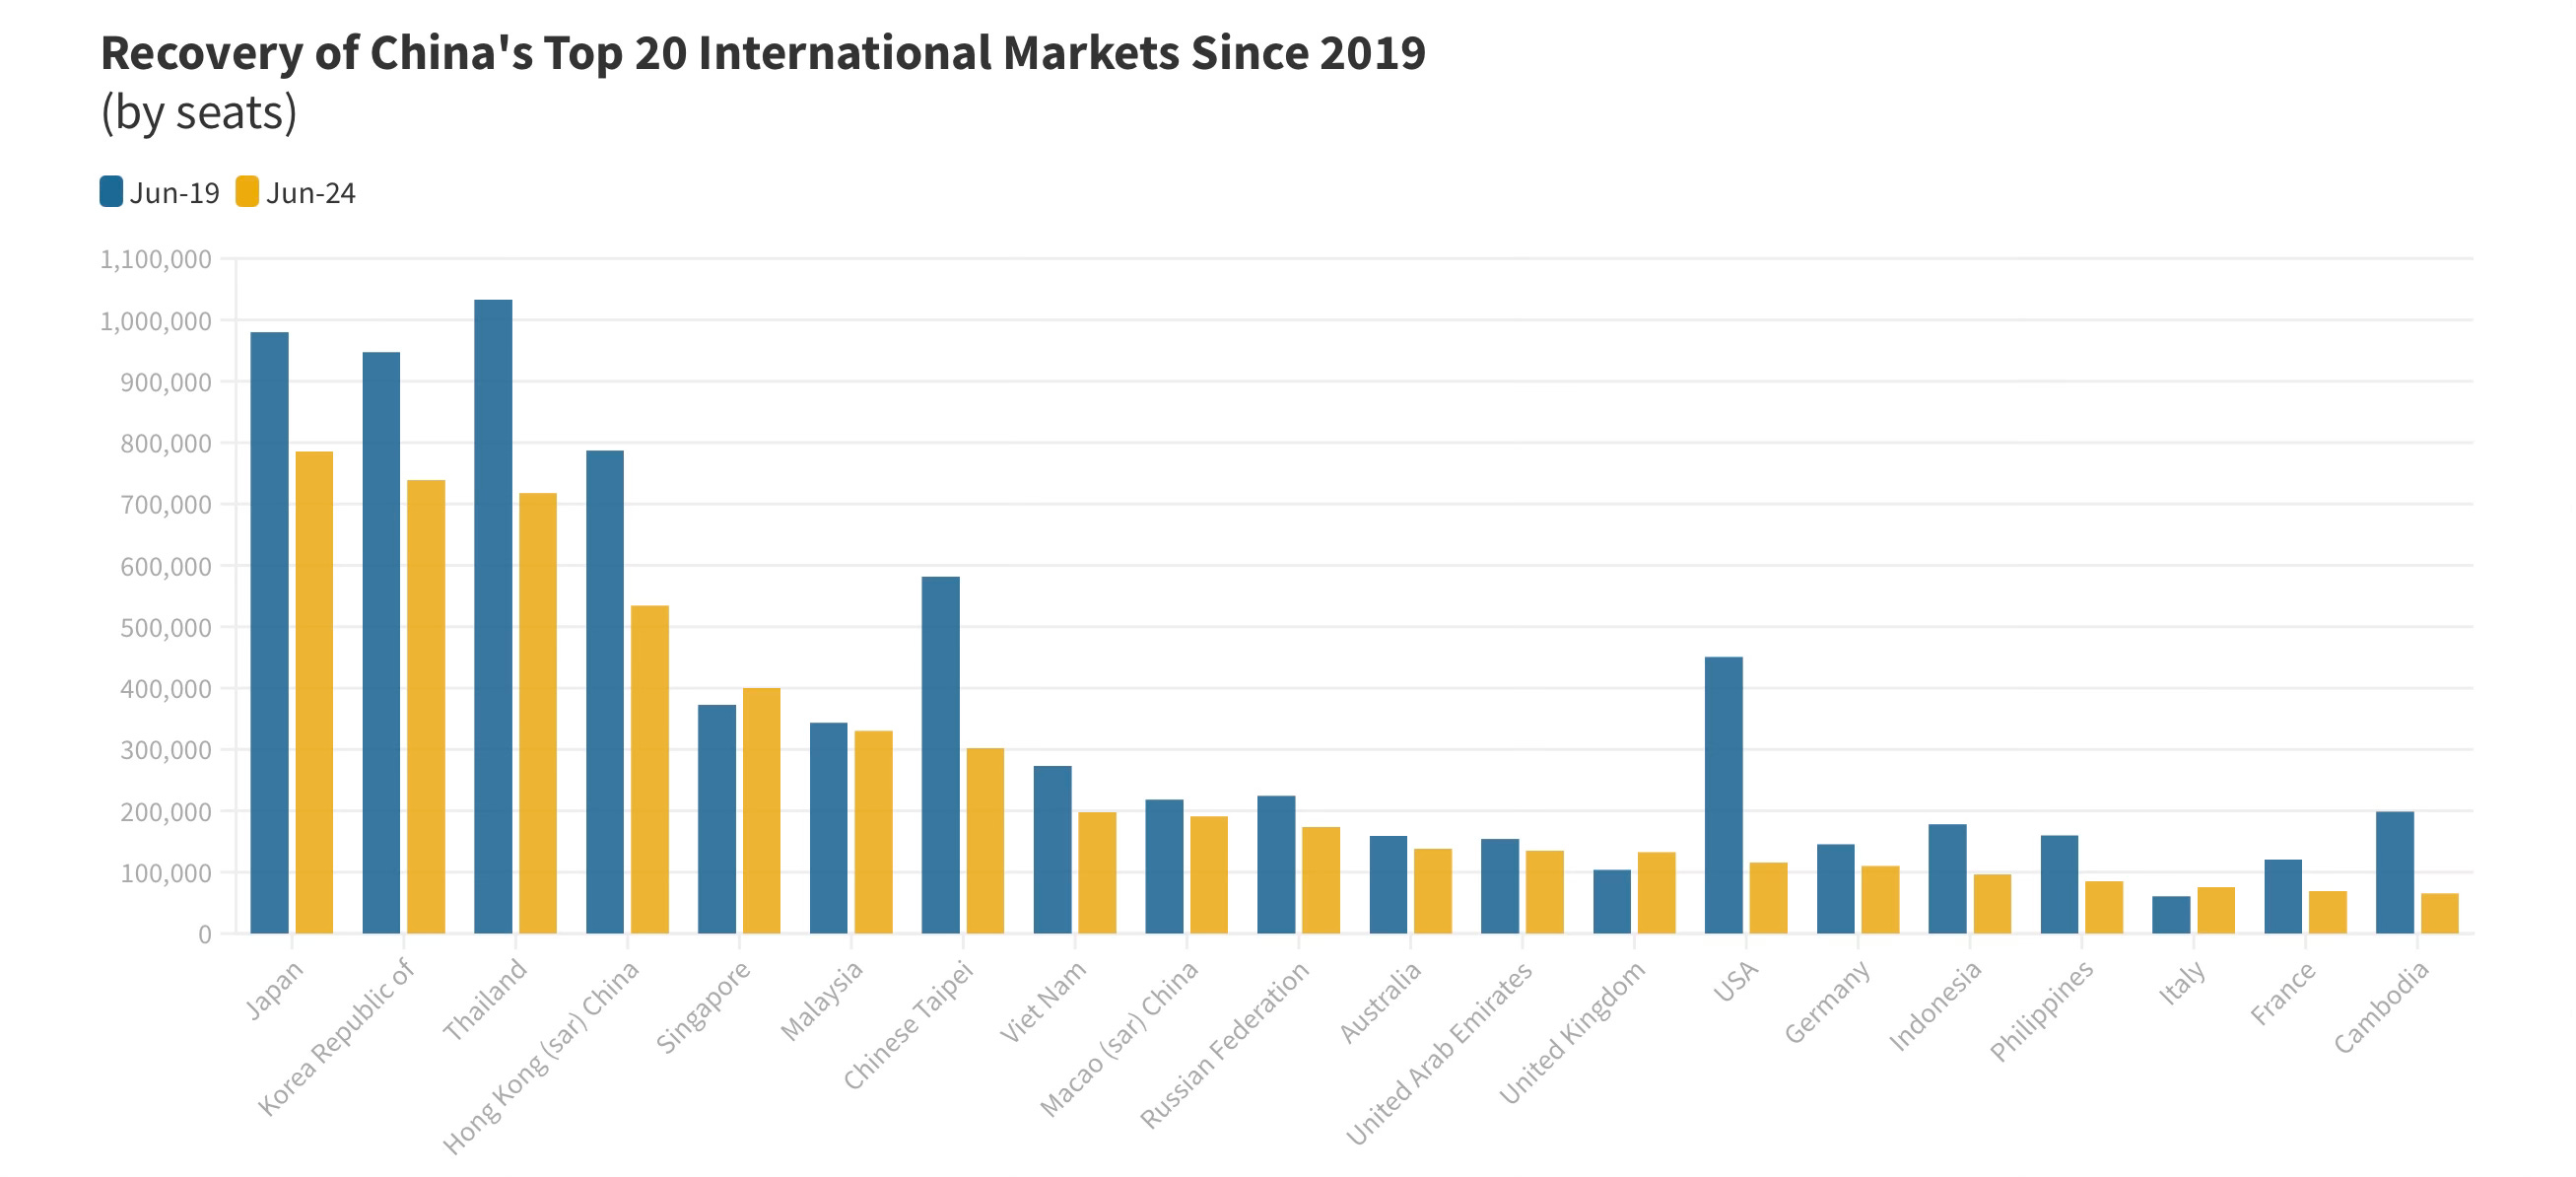Image resolution: width=2576 pixels, height=1177 pixels.
Task: Select Italy's yellow Jun-24 bar
Action: pos(2215,910)
